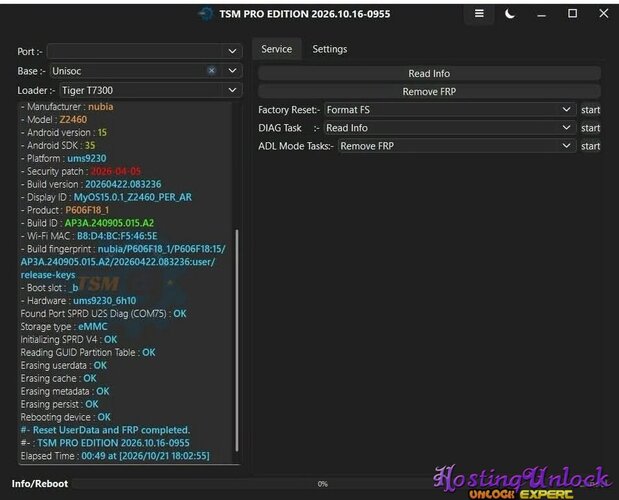Image resolution: width=619 pixels, height=500 pixels.
Task: Click the log panel scrollbar
Action: point(237,340)
